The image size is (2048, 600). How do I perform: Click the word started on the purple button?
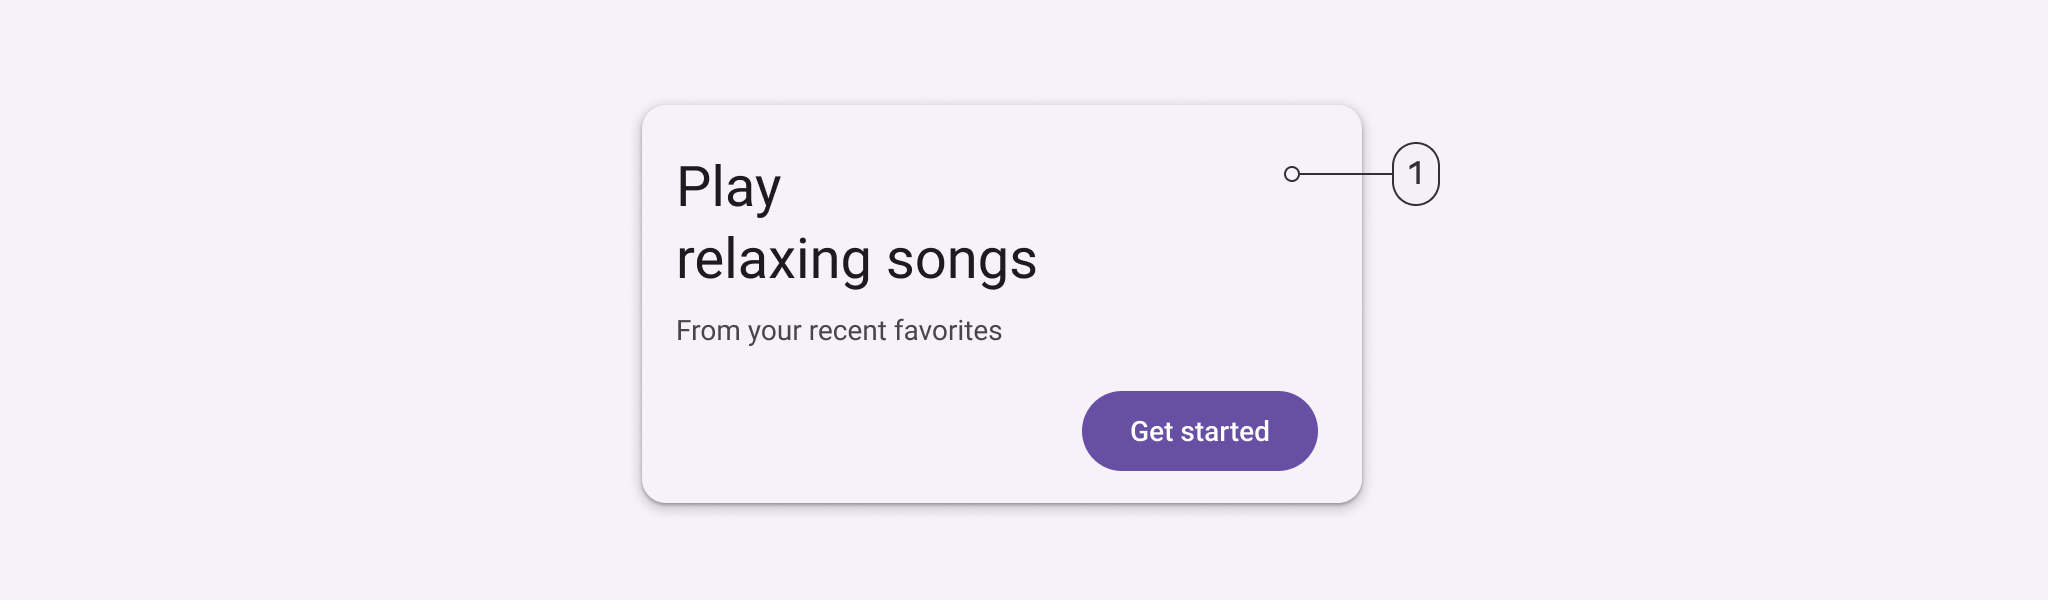tap(1225, 431)
